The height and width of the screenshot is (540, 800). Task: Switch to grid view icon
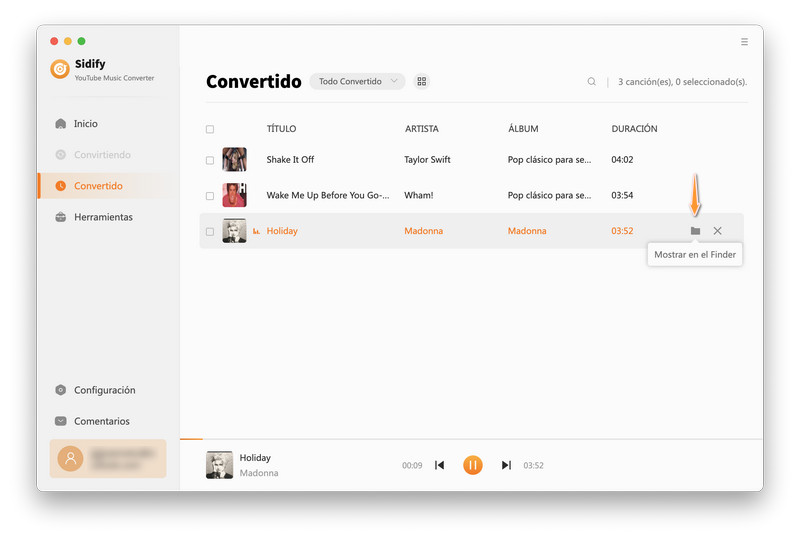pyautogui.click(x=421, y=82)
